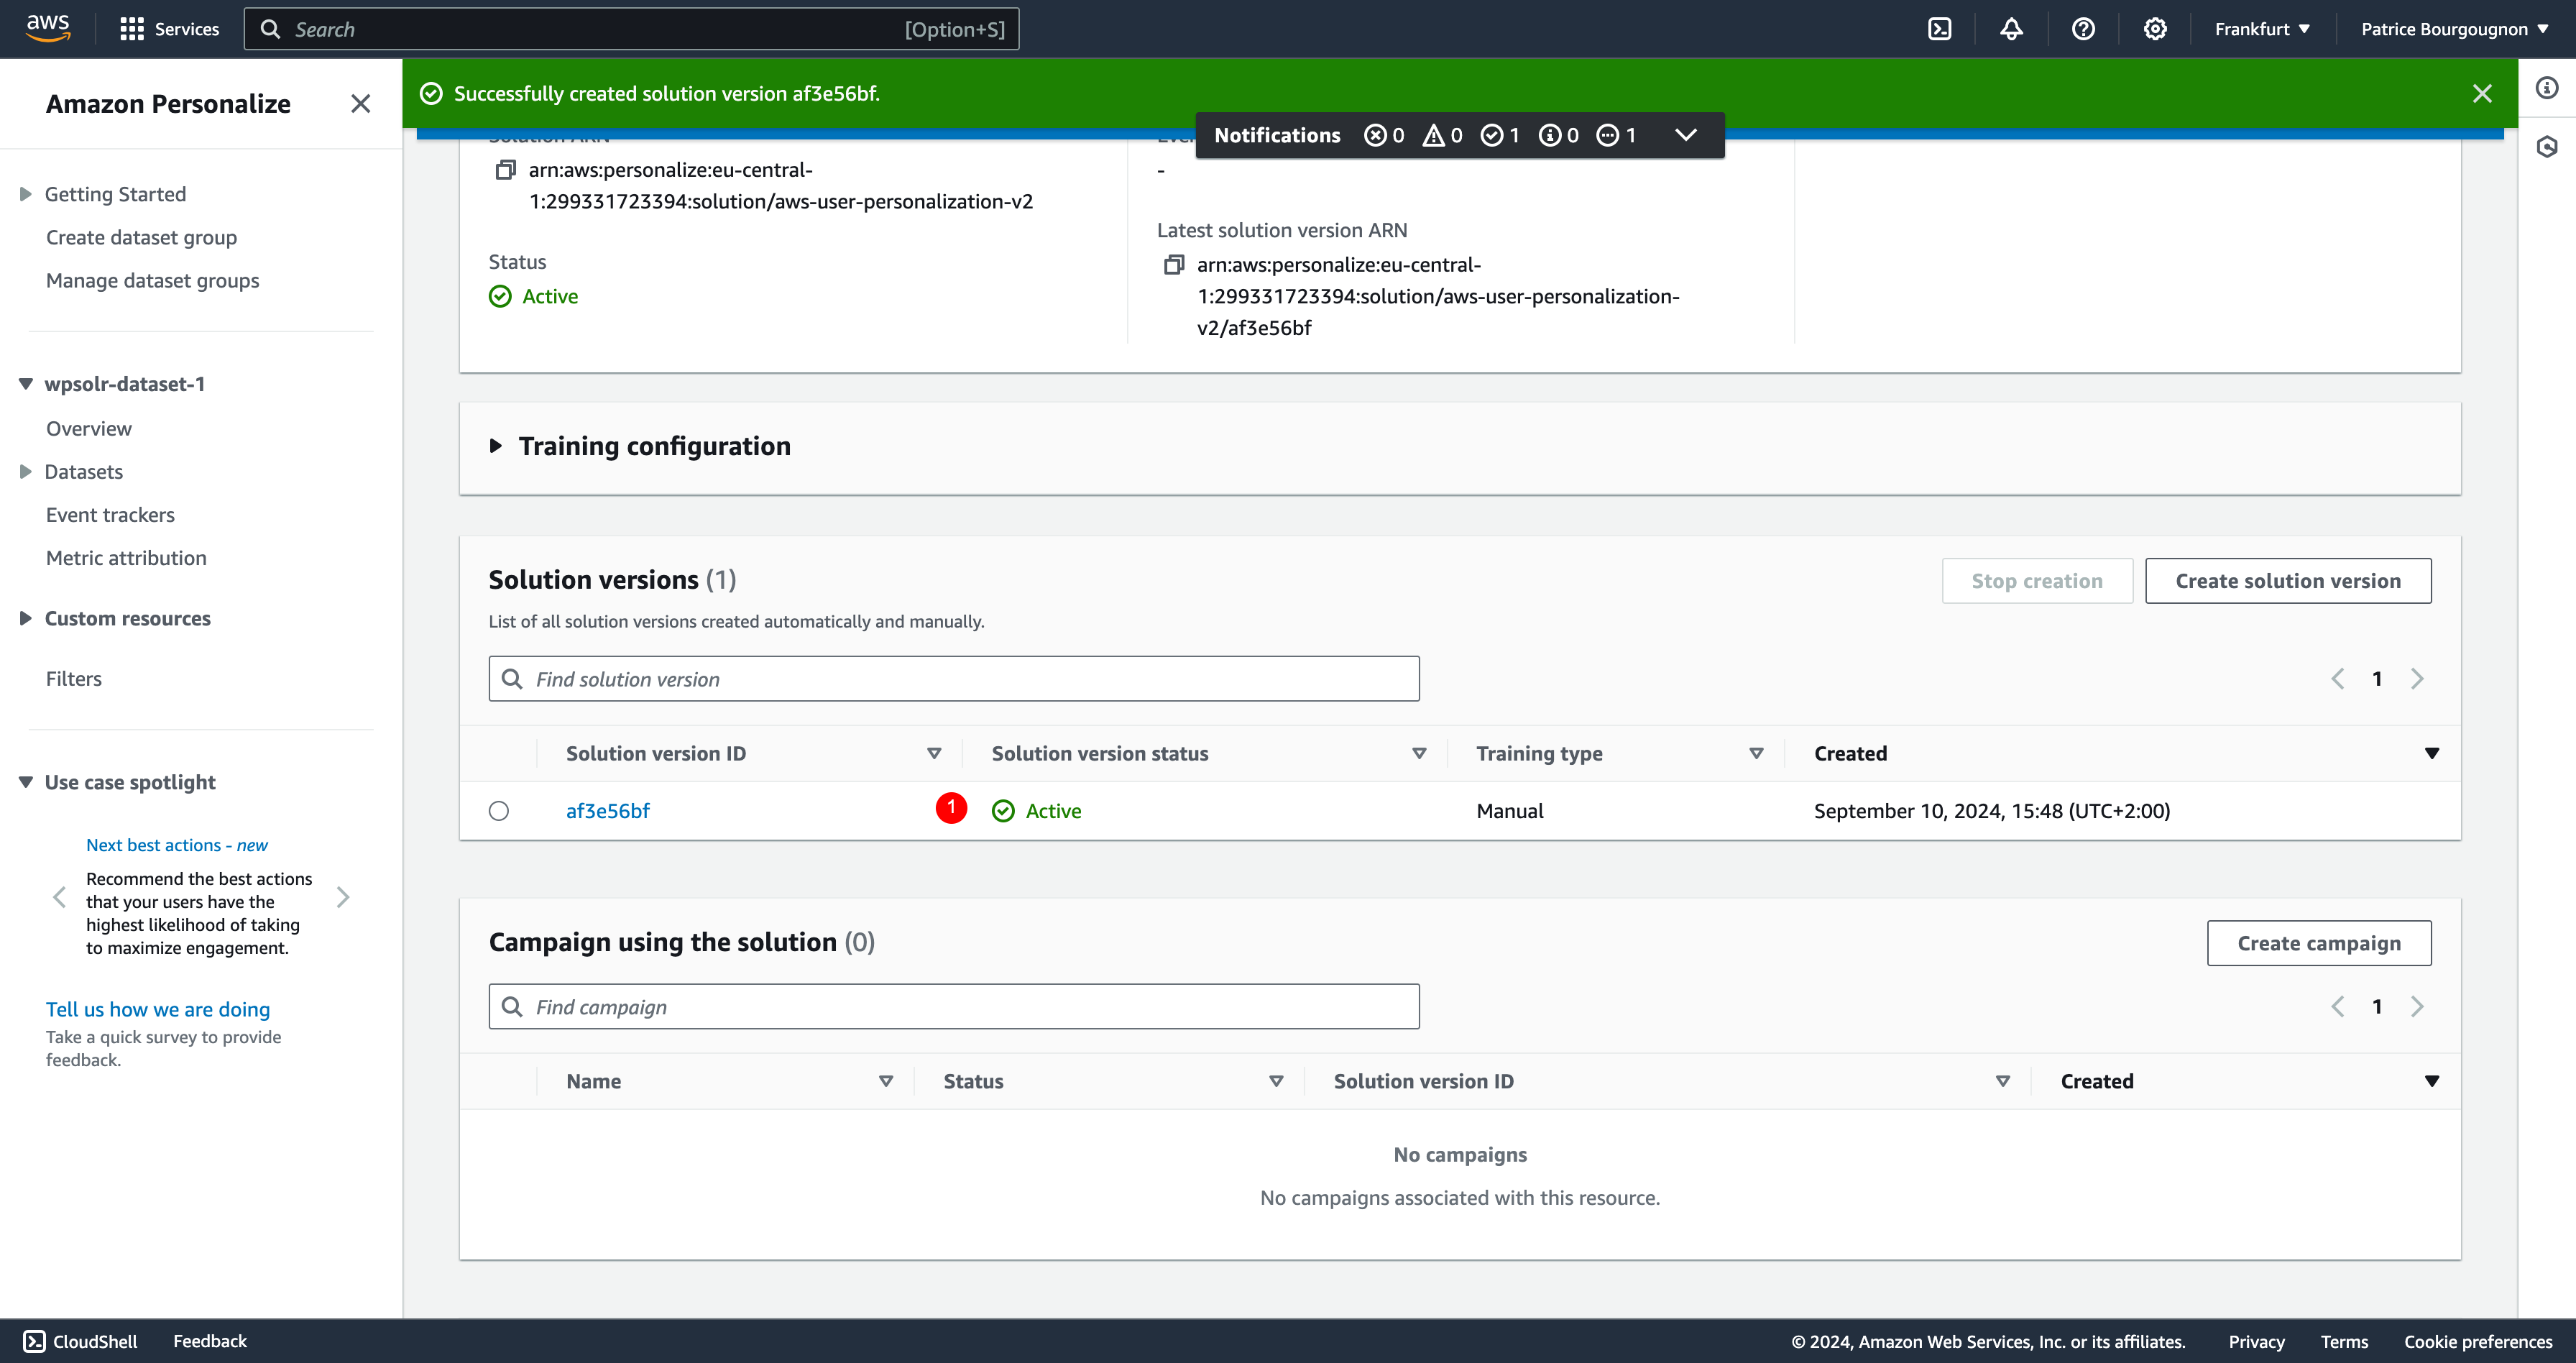
Task: Click the Feedback link in footer
Action: click(210, 1341)
